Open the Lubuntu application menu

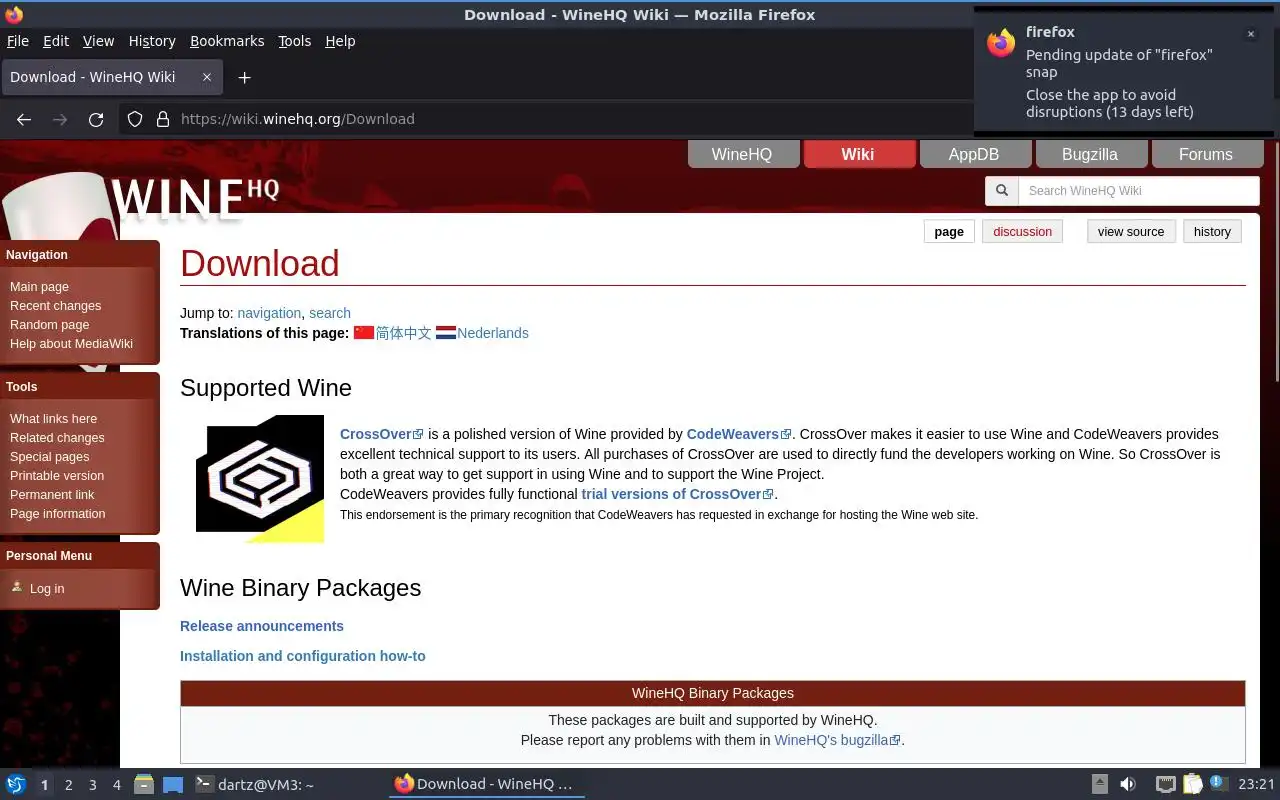(x=16, y=785)
